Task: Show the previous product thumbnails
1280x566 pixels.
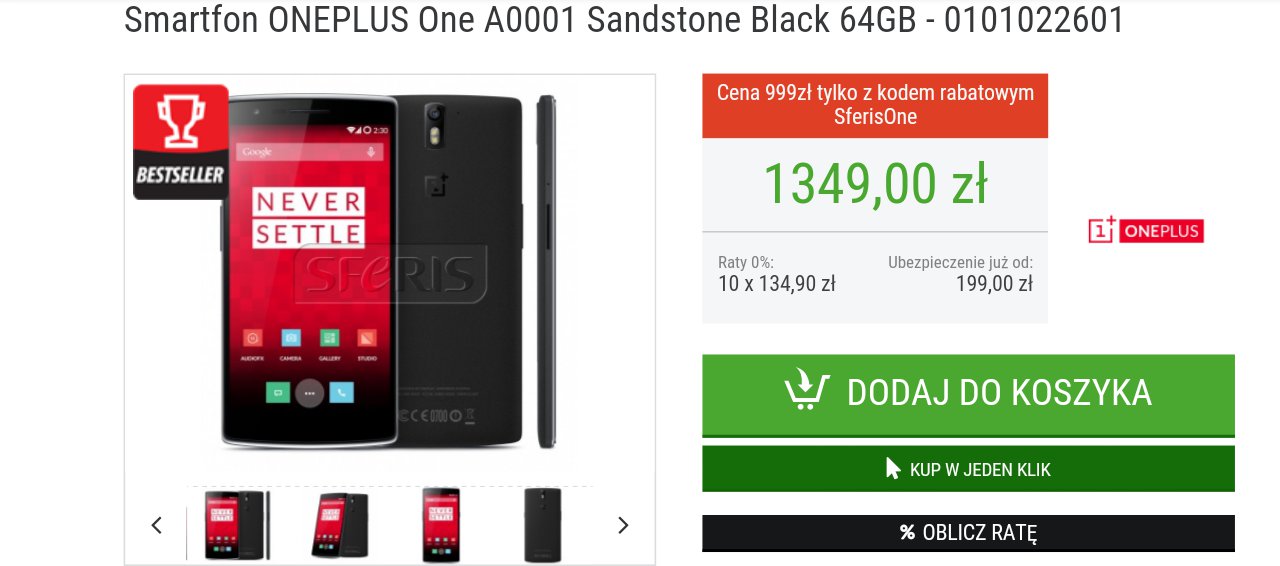Action: [156, 525]
